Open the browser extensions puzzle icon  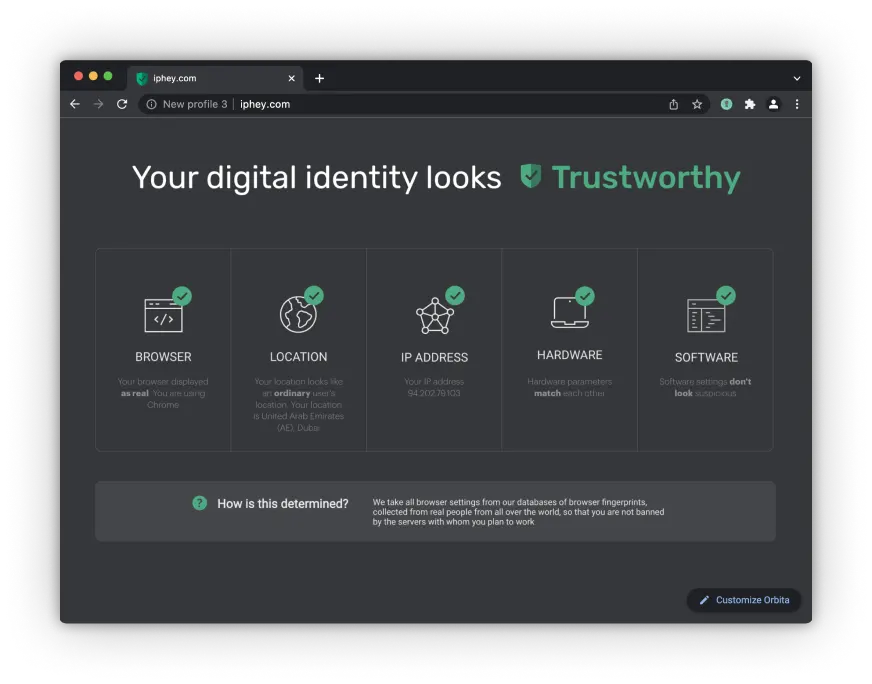[750, 104]
